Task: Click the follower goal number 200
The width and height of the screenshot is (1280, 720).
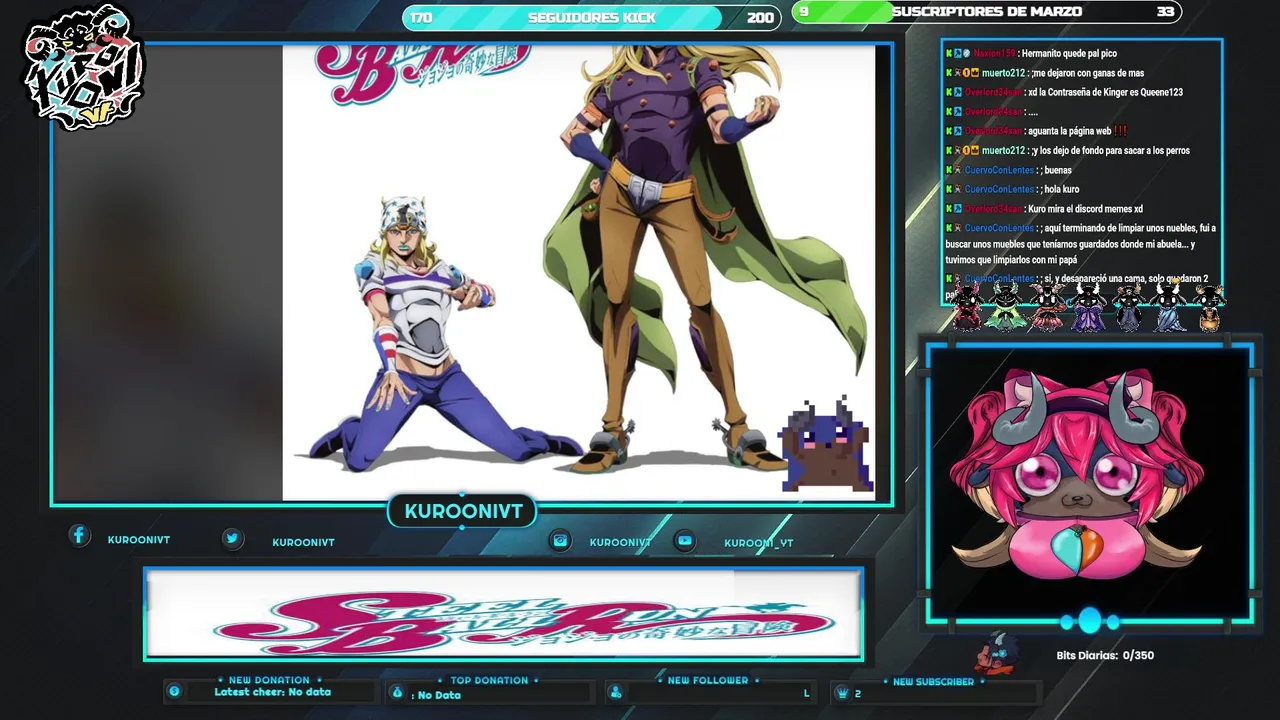Action: click(x=760, y=18)
